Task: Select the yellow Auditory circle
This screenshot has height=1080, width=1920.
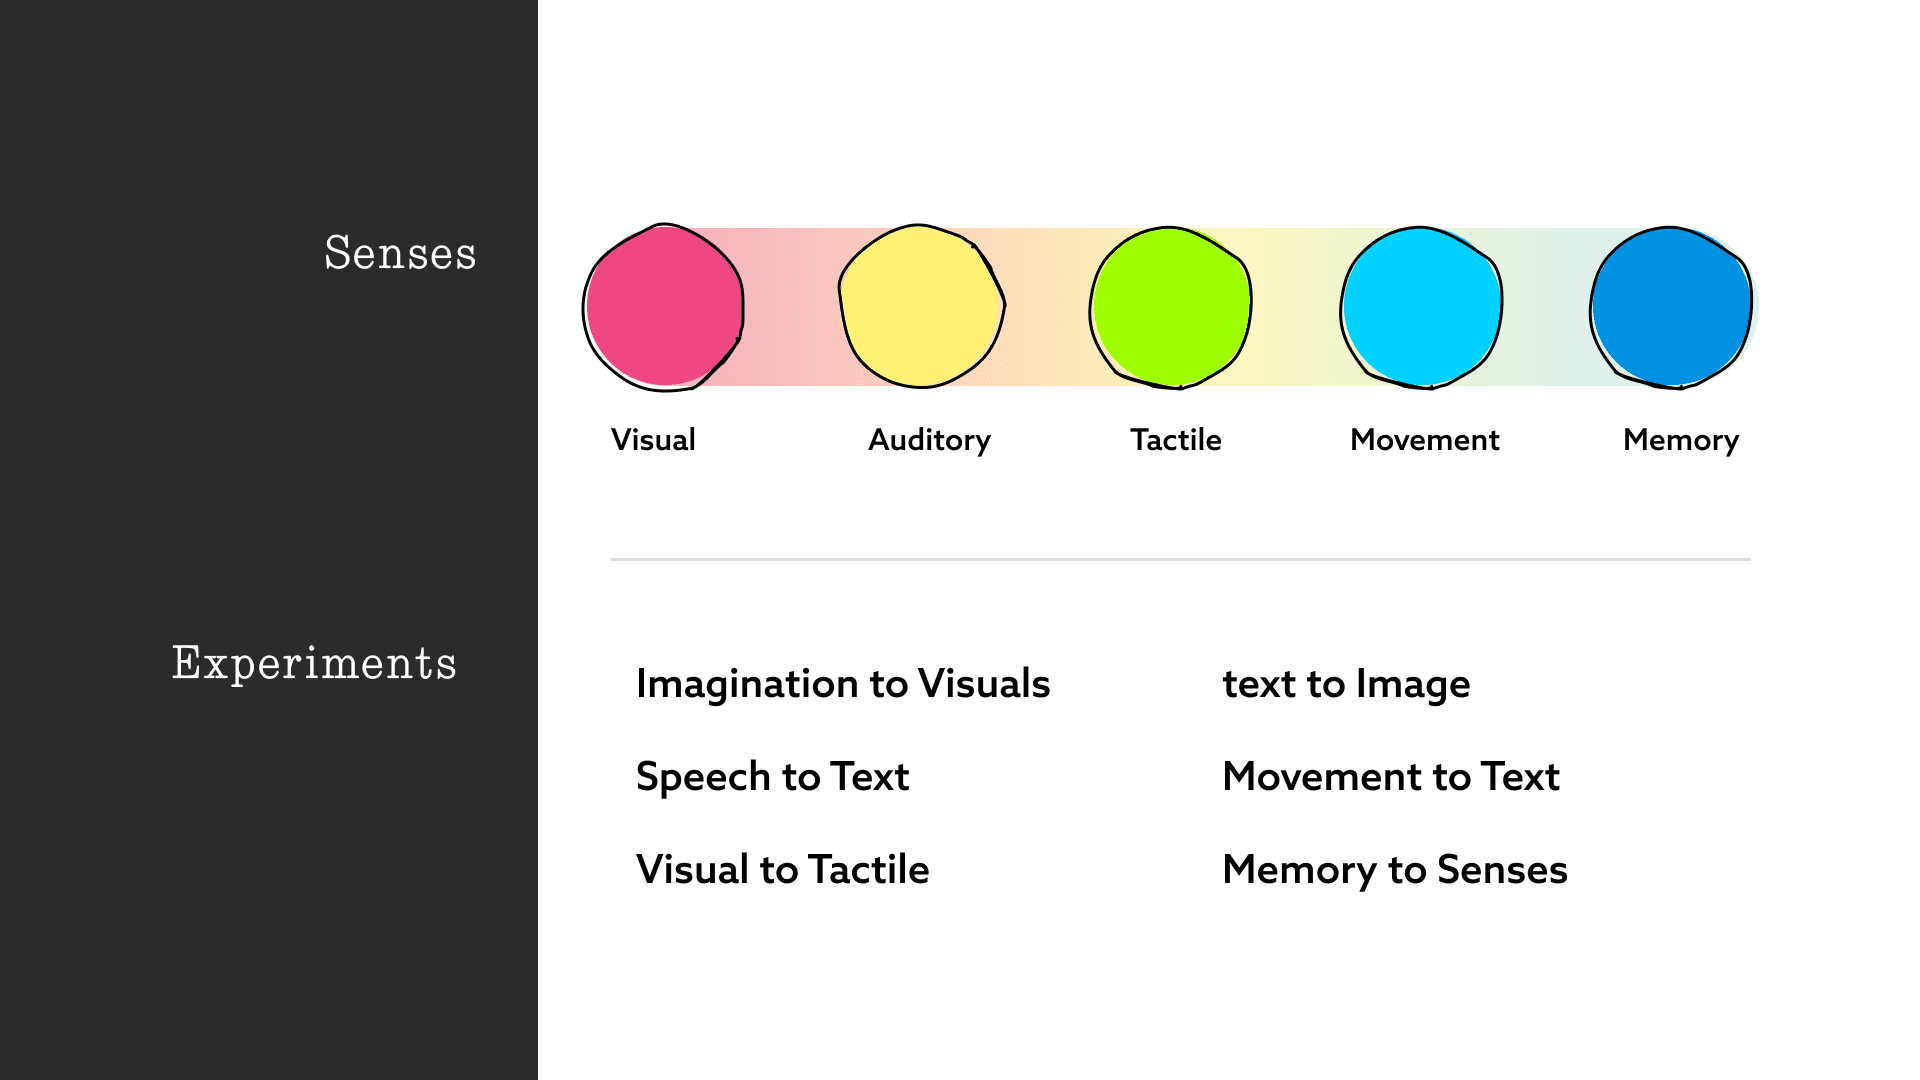Action: (921, 306)
